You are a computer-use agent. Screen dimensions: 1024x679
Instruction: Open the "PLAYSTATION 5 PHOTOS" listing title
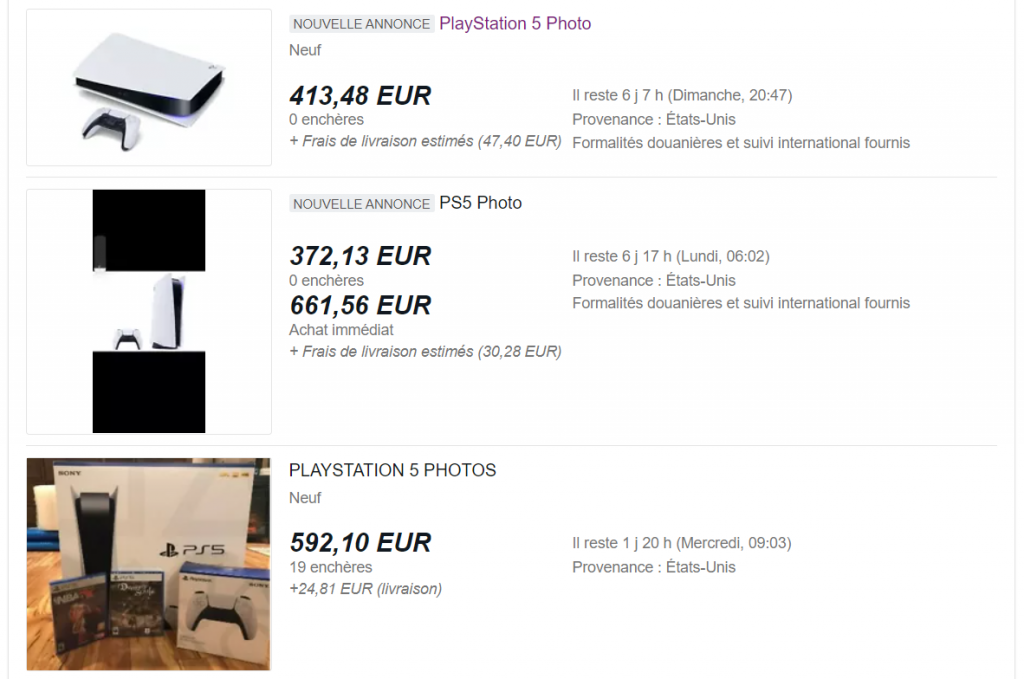pyautogui.click(x=392, y=470)
